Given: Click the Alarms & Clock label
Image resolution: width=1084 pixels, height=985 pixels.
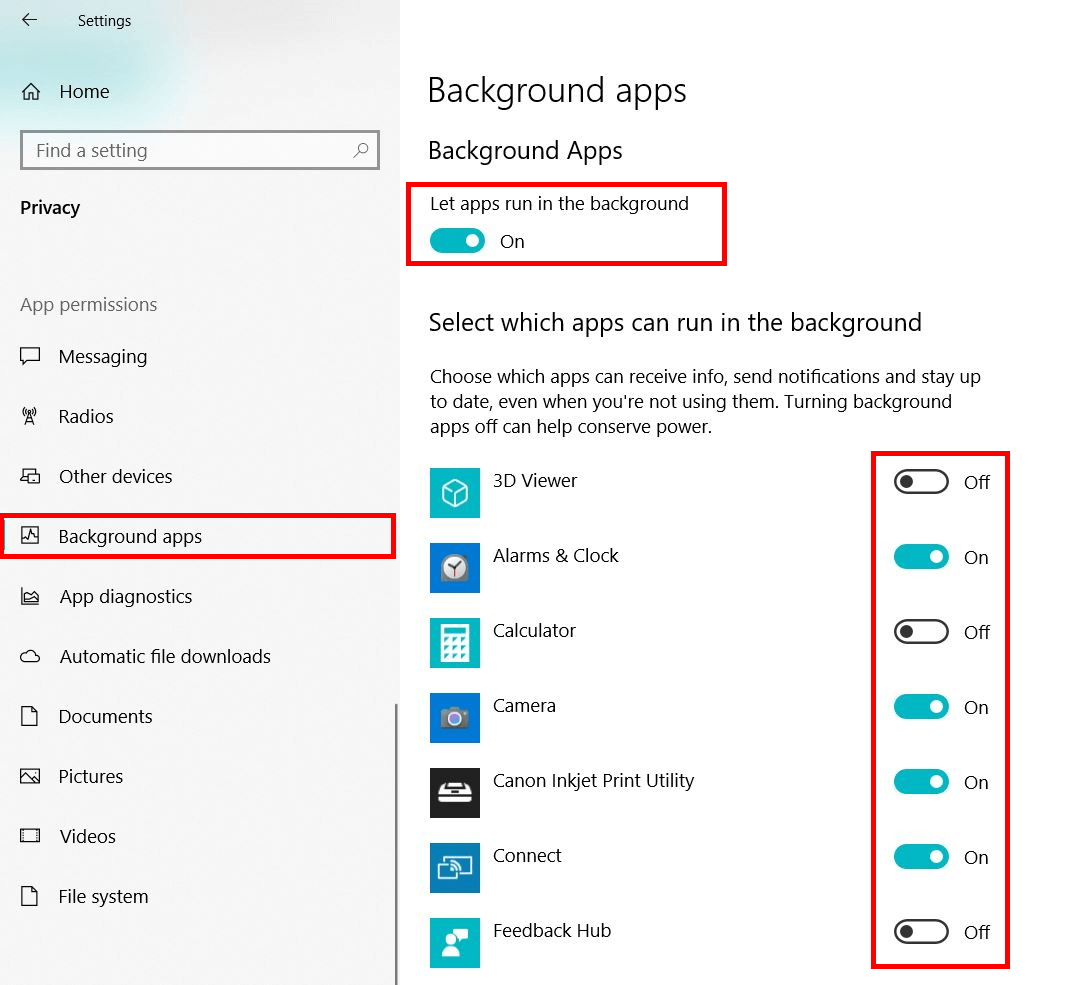Looking at the screenshot, I should coord(555,555).
